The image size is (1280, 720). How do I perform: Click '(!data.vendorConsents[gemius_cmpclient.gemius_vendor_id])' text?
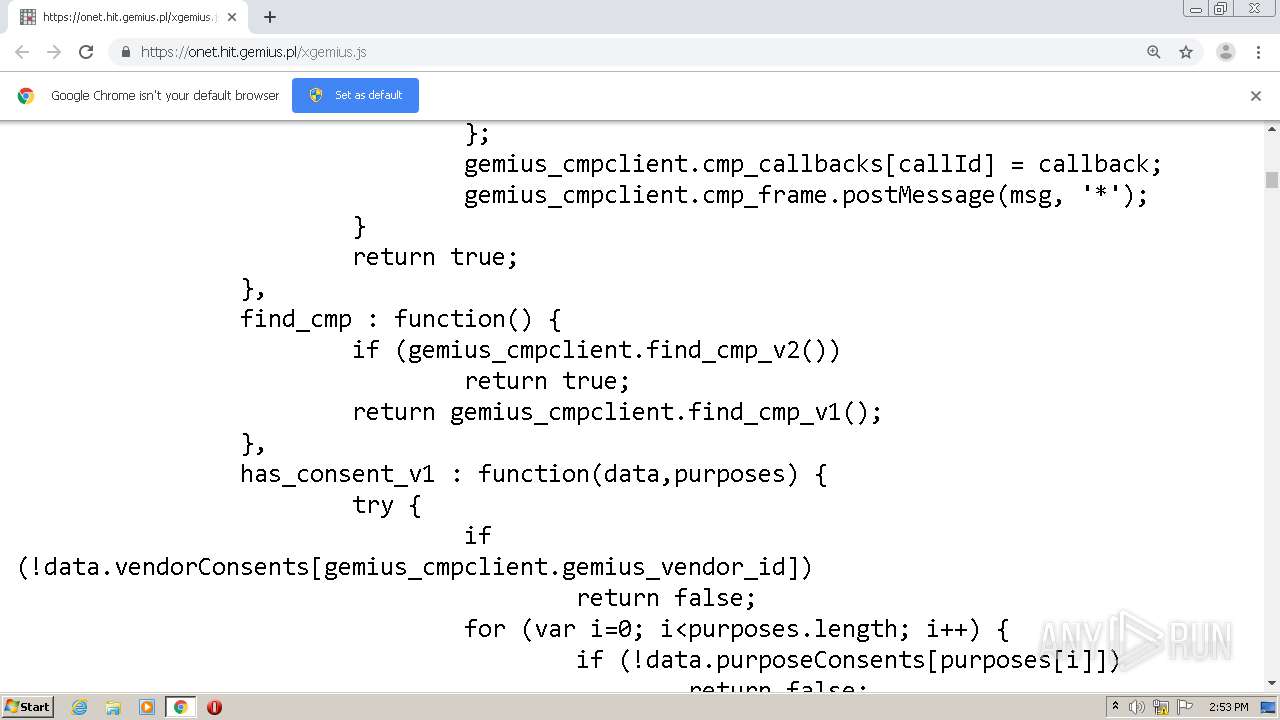415,567
